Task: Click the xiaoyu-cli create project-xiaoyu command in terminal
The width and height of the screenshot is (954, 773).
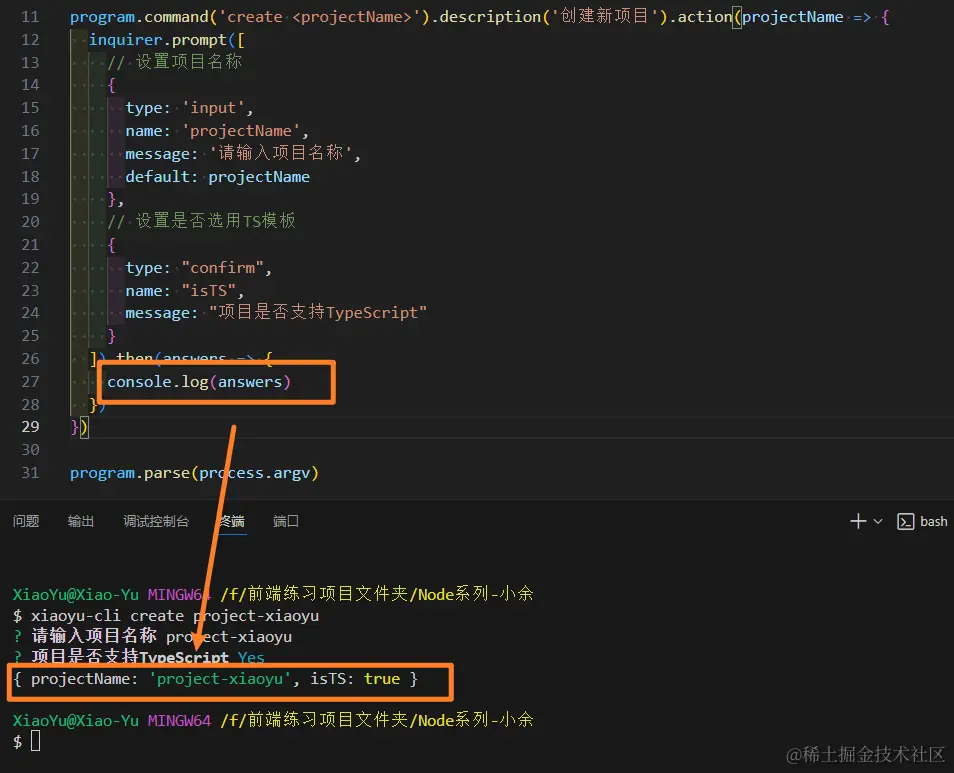Action: tap(175, 615)
